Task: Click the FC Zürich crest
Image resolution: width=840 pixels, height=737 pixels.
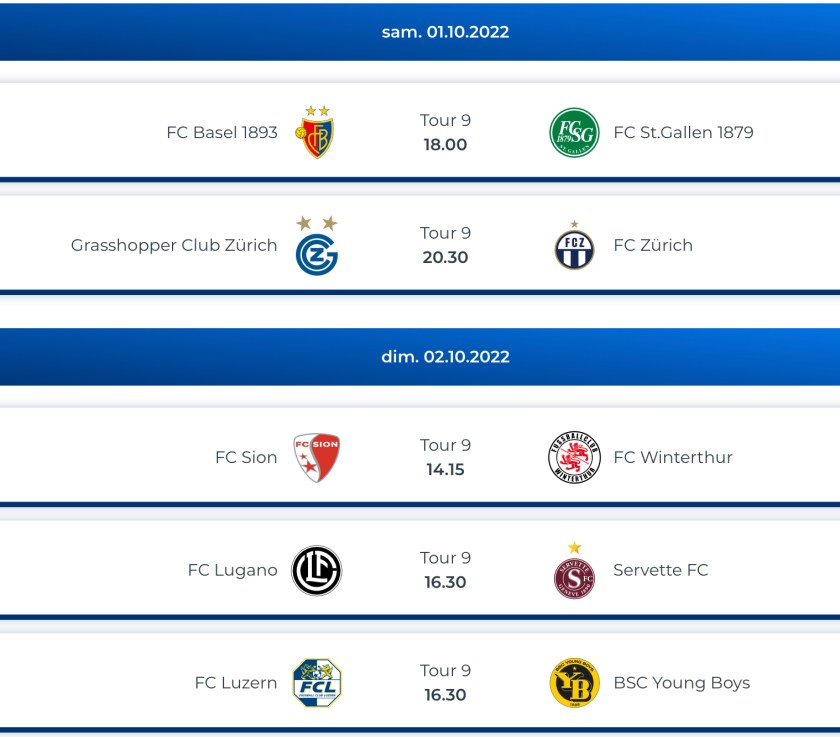Action: point(574,248)
